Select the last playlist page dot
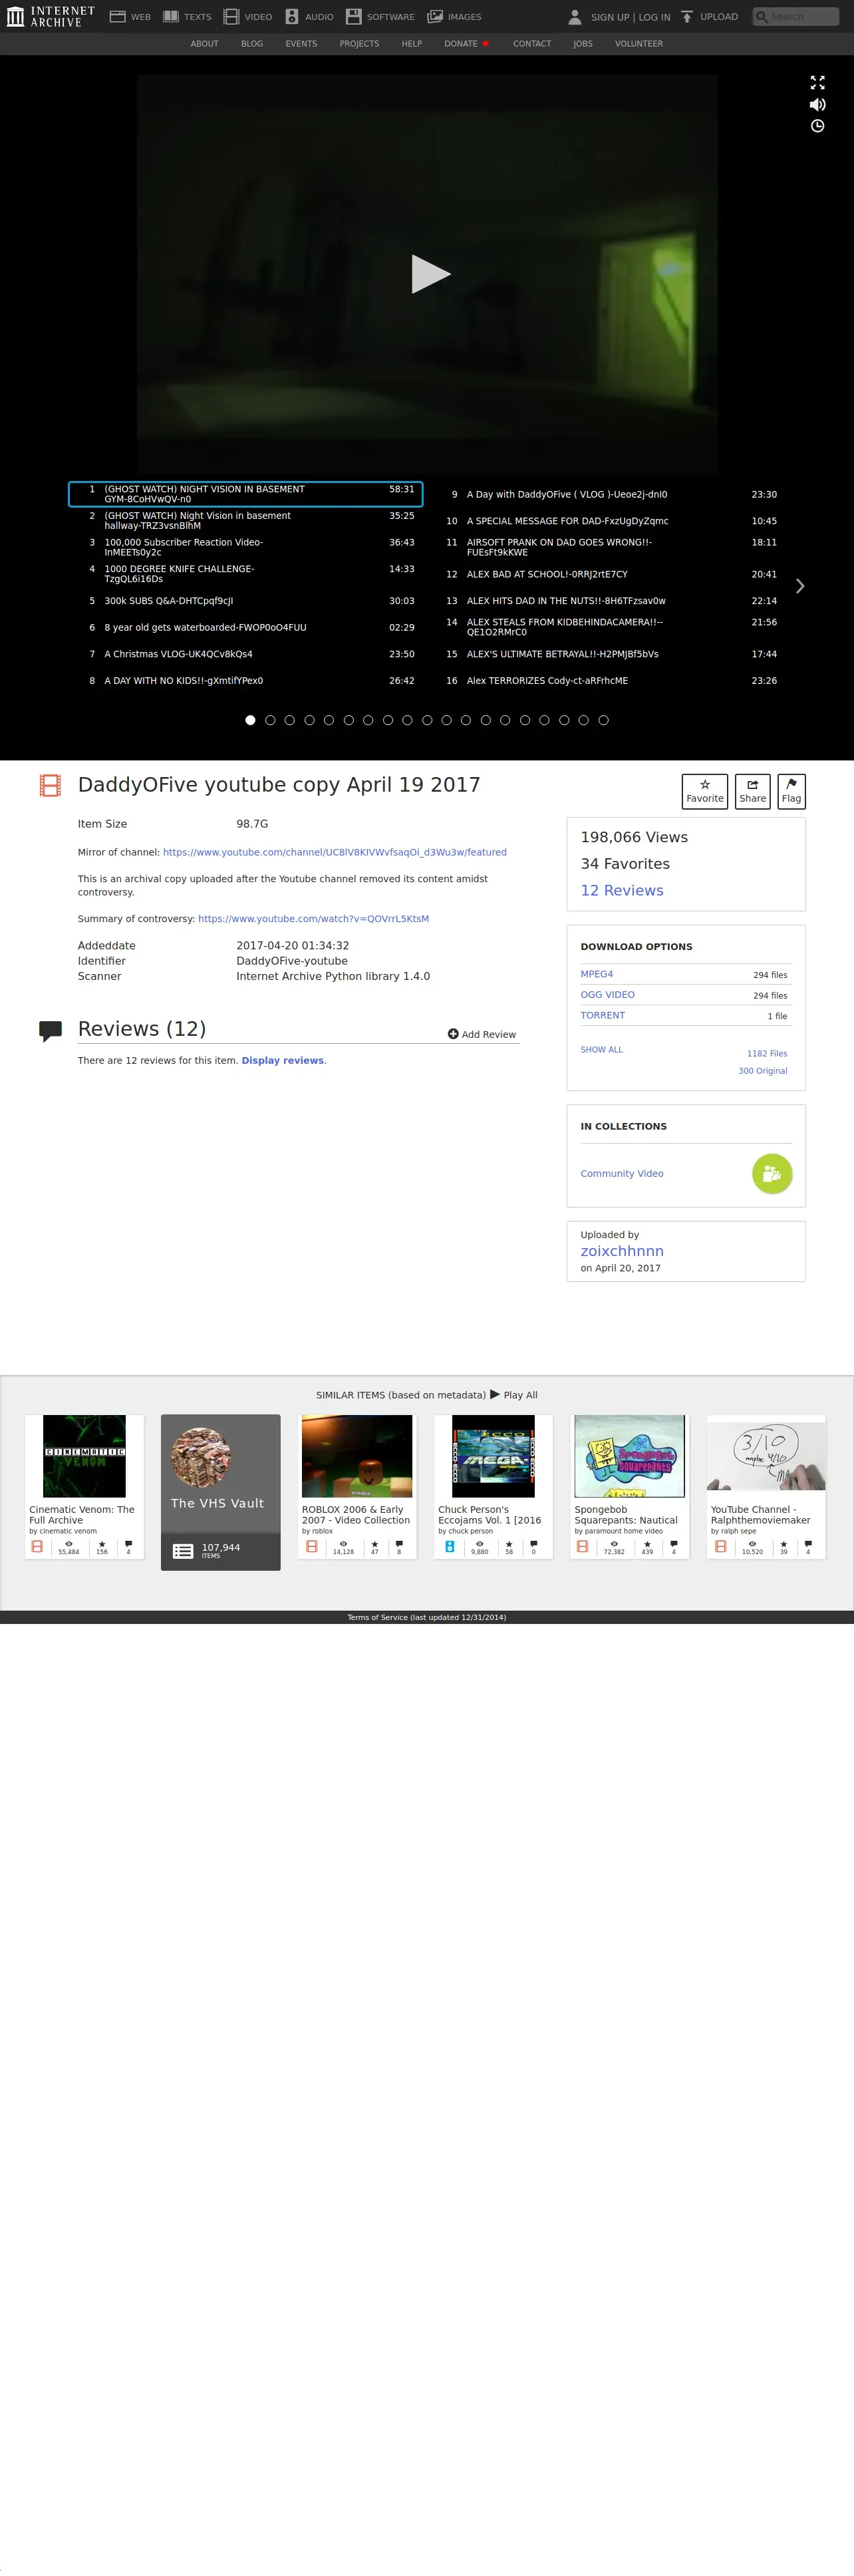Image resolution: width=854 pixels, height=2576 pixels. 603,720
